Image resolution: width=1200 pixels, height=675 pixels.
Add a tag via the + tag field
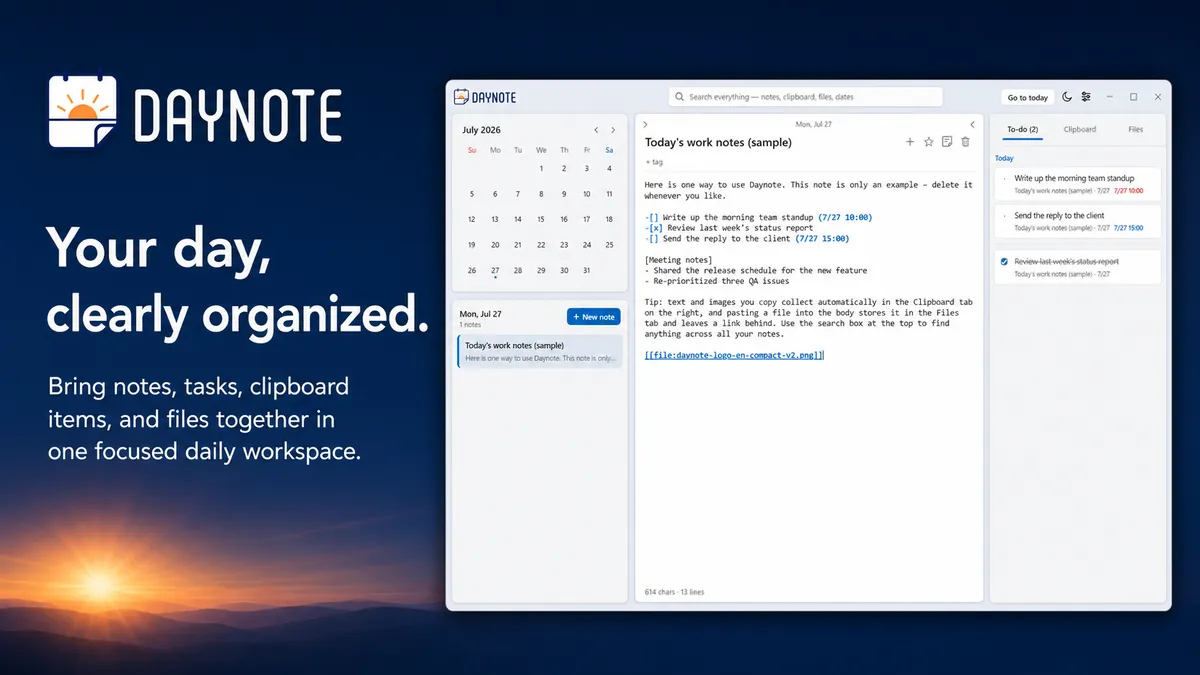(654, 161)
